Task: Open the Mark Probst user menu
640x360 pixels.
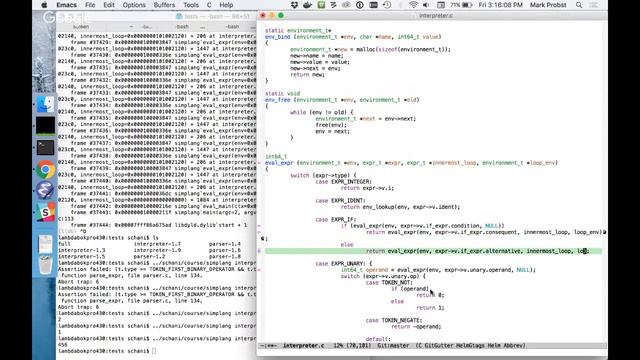Action: 548,5
